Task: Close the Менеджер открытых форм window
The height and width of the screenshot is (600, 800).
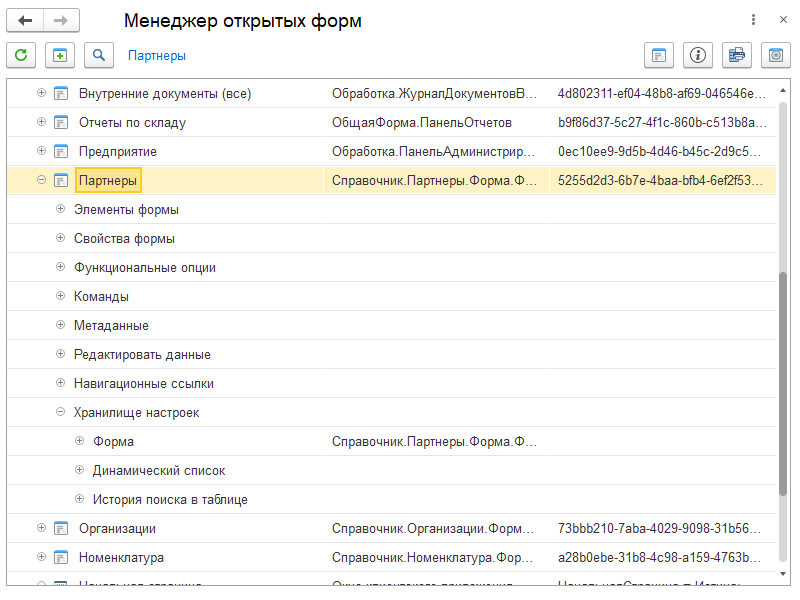Action: point(783,20)
